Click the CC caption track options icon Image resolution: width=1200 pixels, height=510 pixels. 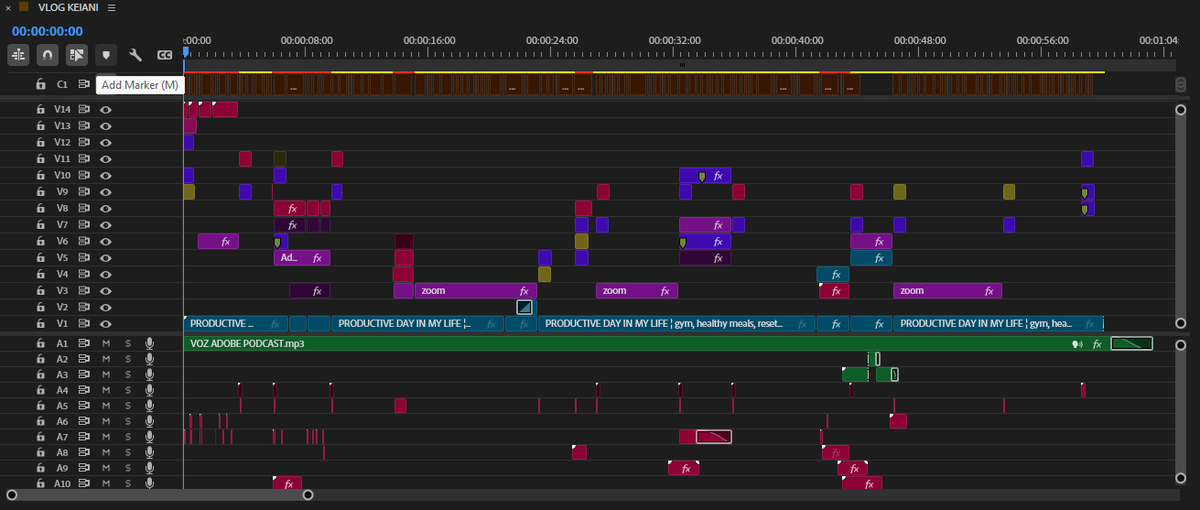pos(165,55)
